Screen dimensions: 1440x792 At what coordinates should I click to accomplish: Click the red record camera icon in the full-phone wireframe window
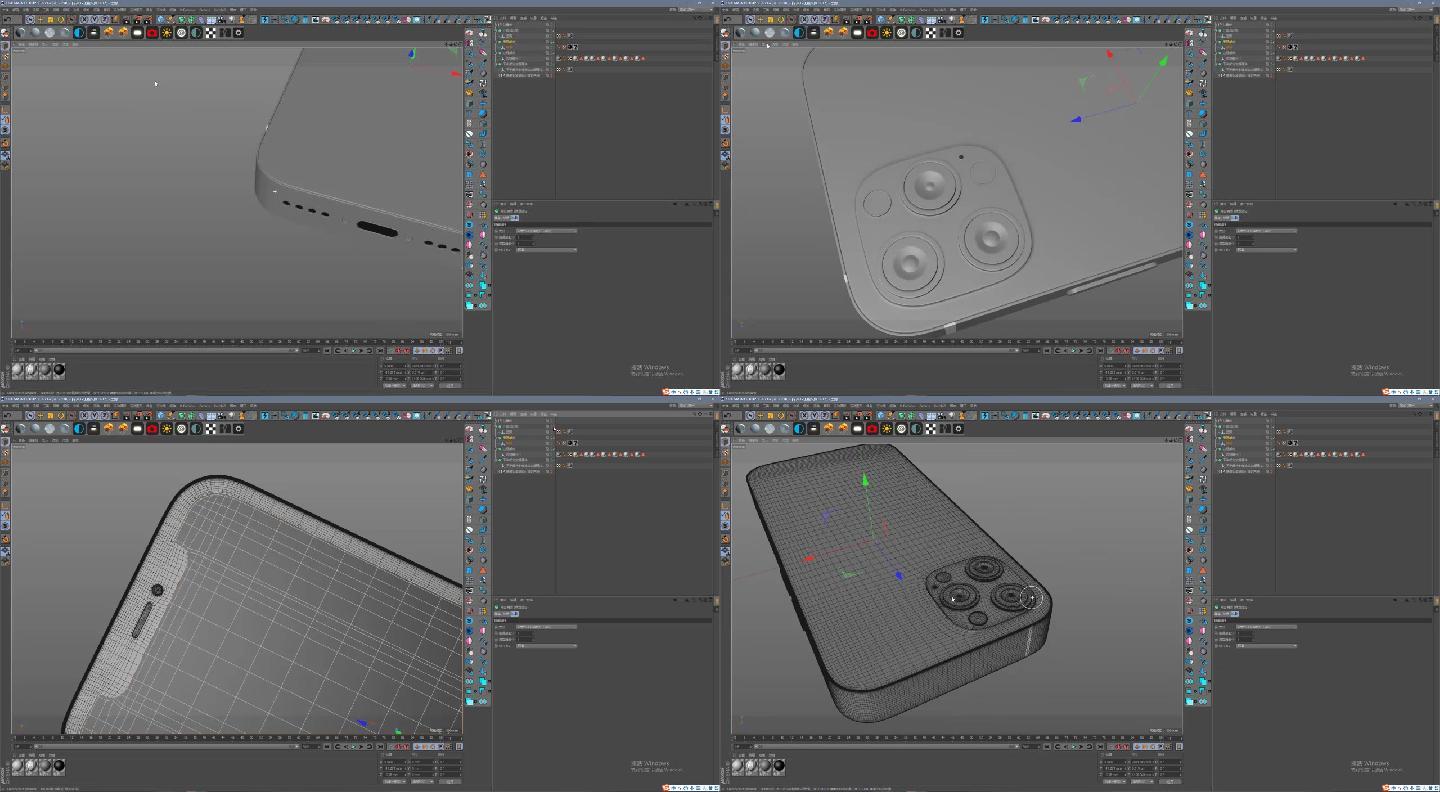pyautogui.click(x=872, y=429)
